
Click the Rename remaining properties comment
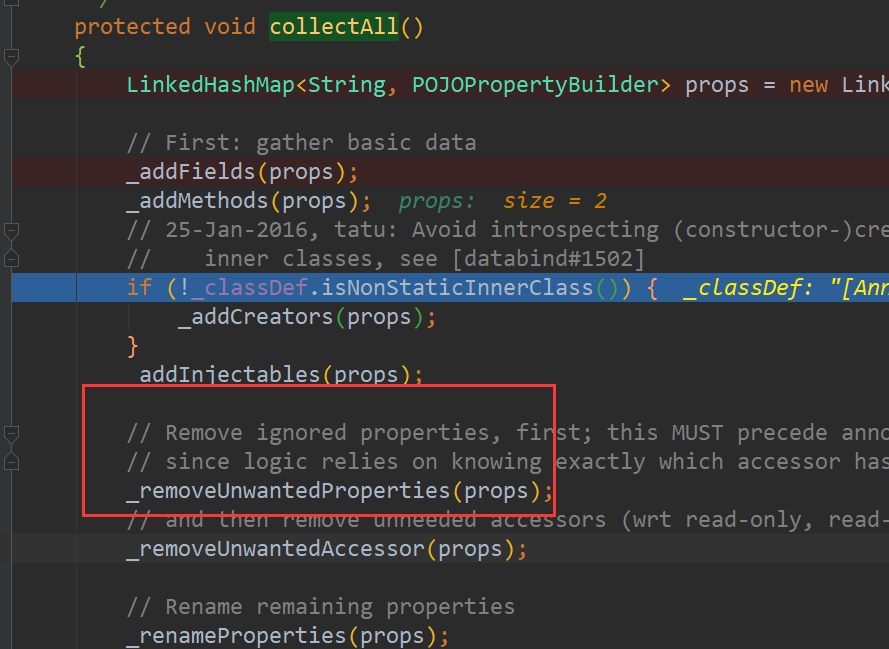(x=320, y=607)
